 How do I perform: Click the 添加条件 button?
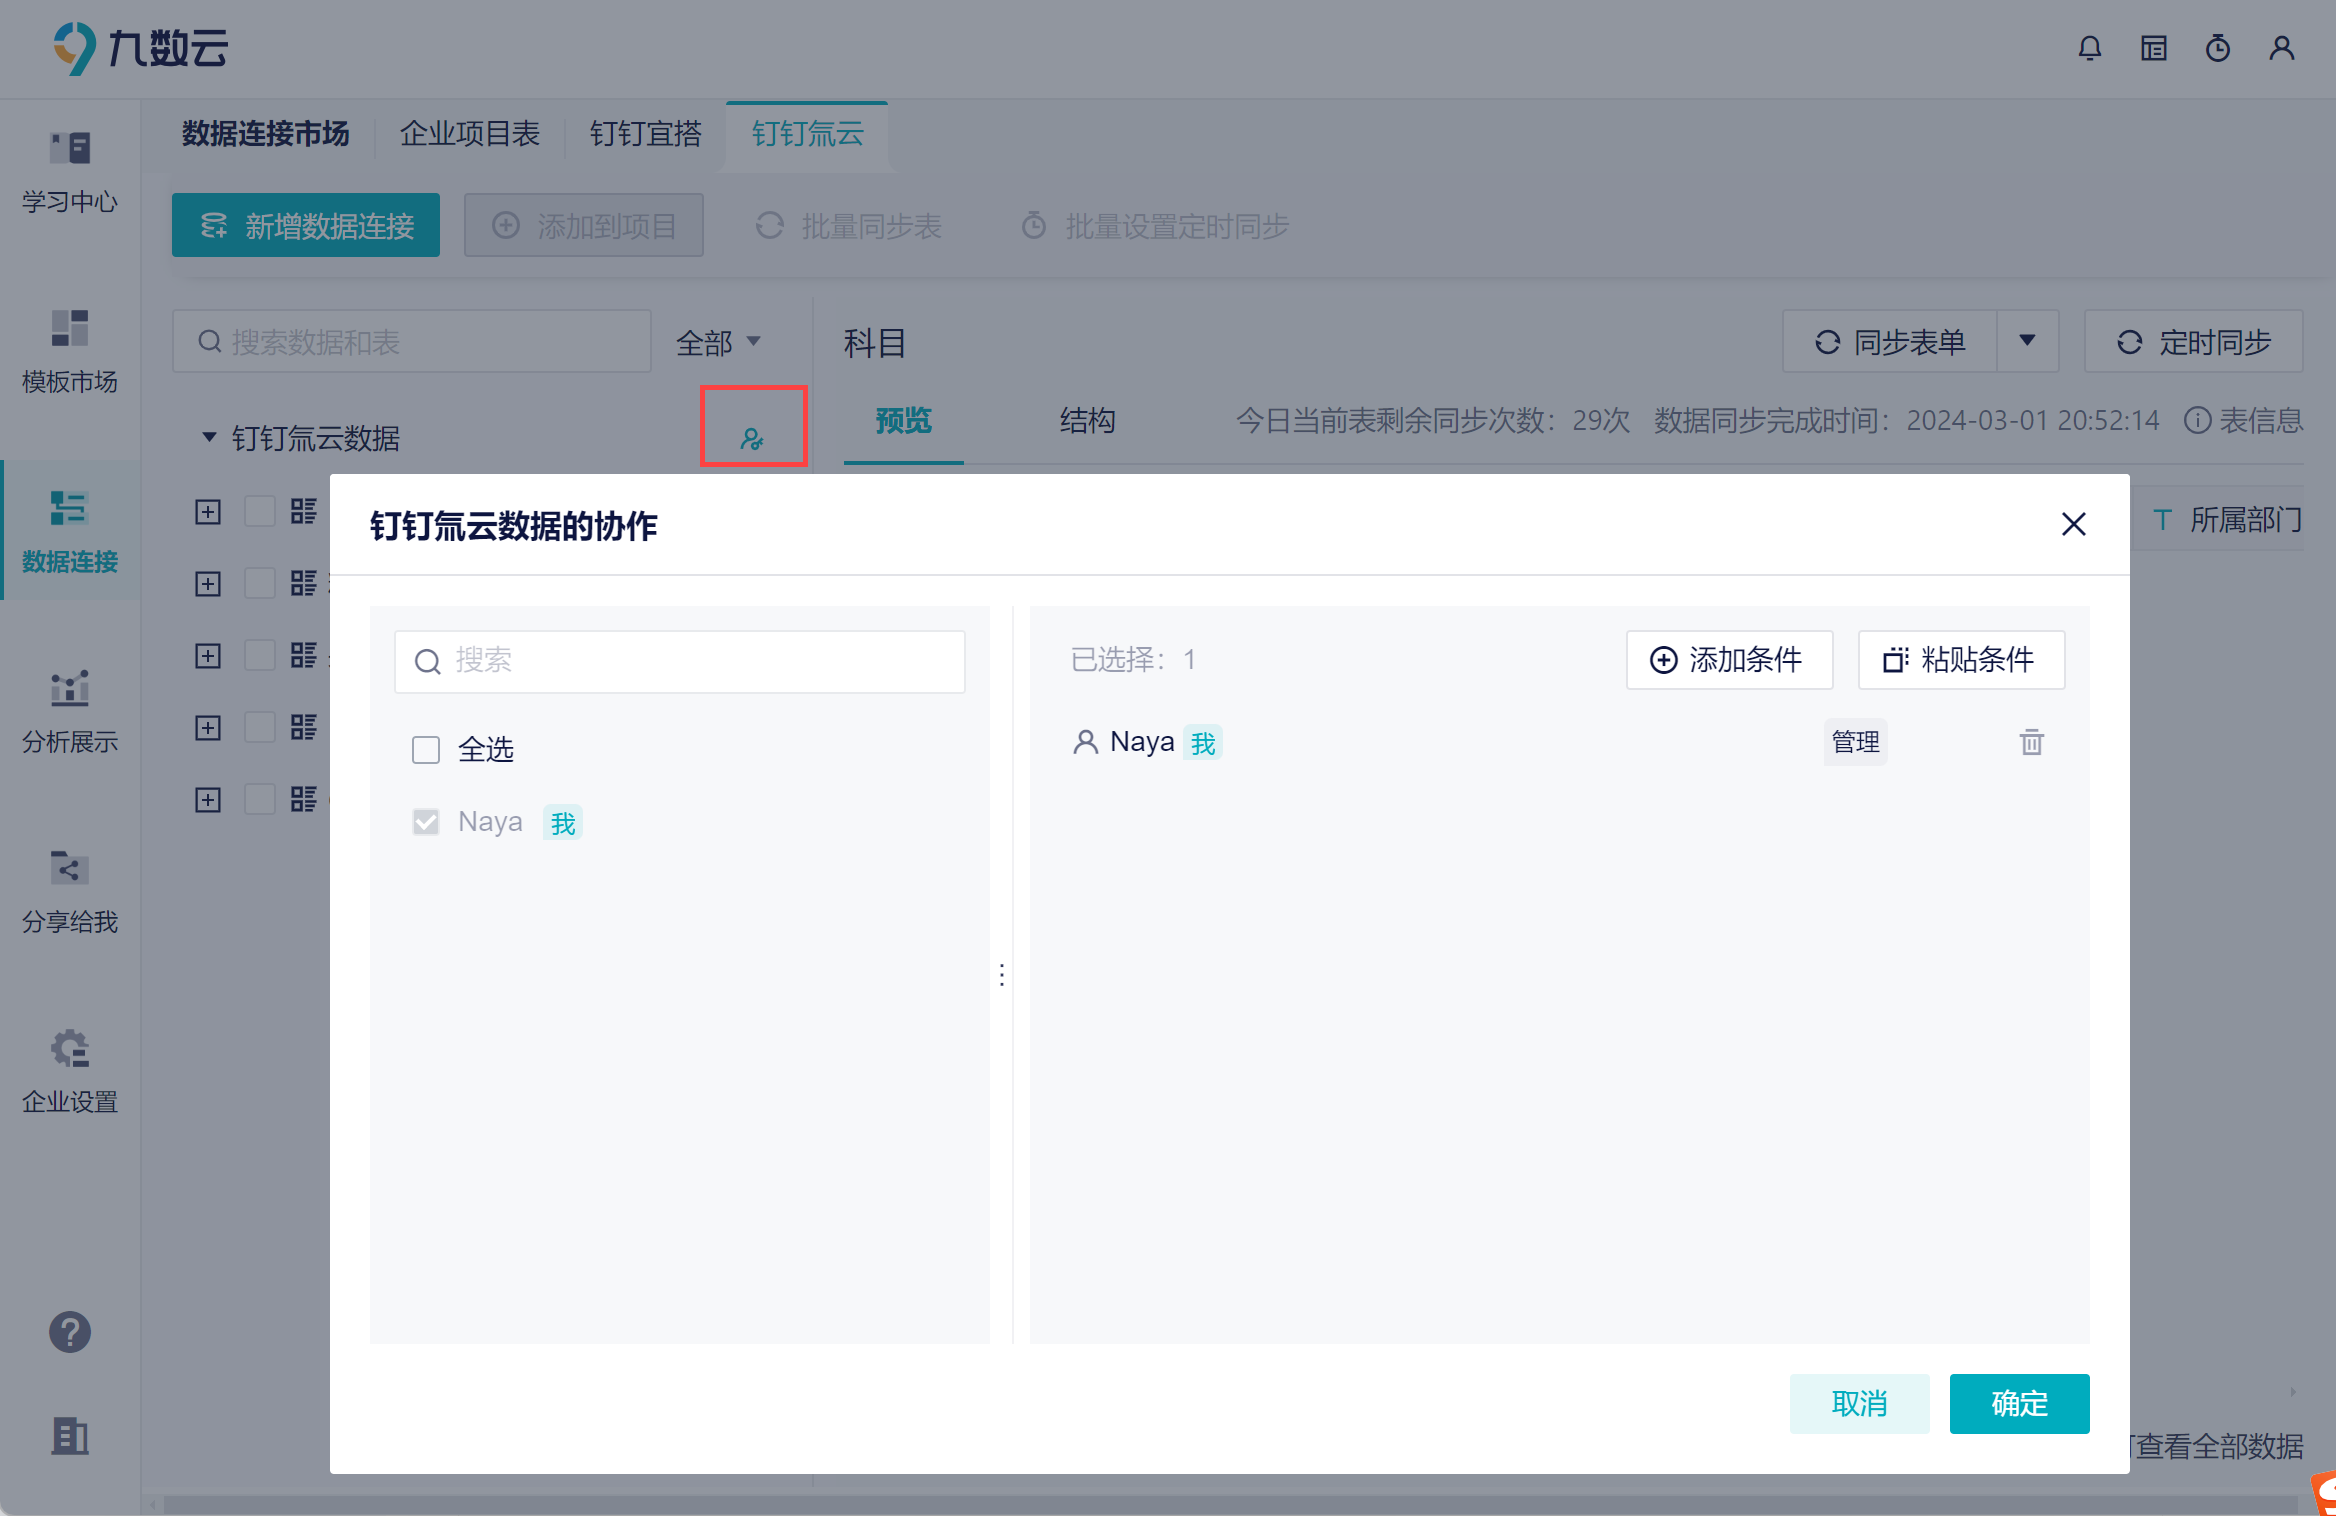click(1729, 660)
